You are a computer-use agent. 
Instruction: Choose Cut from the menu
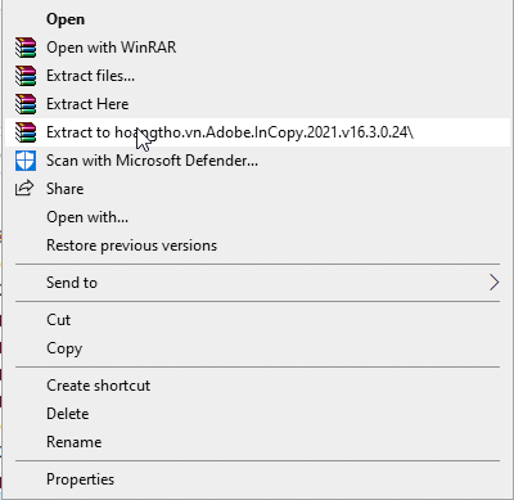(257, 320)
